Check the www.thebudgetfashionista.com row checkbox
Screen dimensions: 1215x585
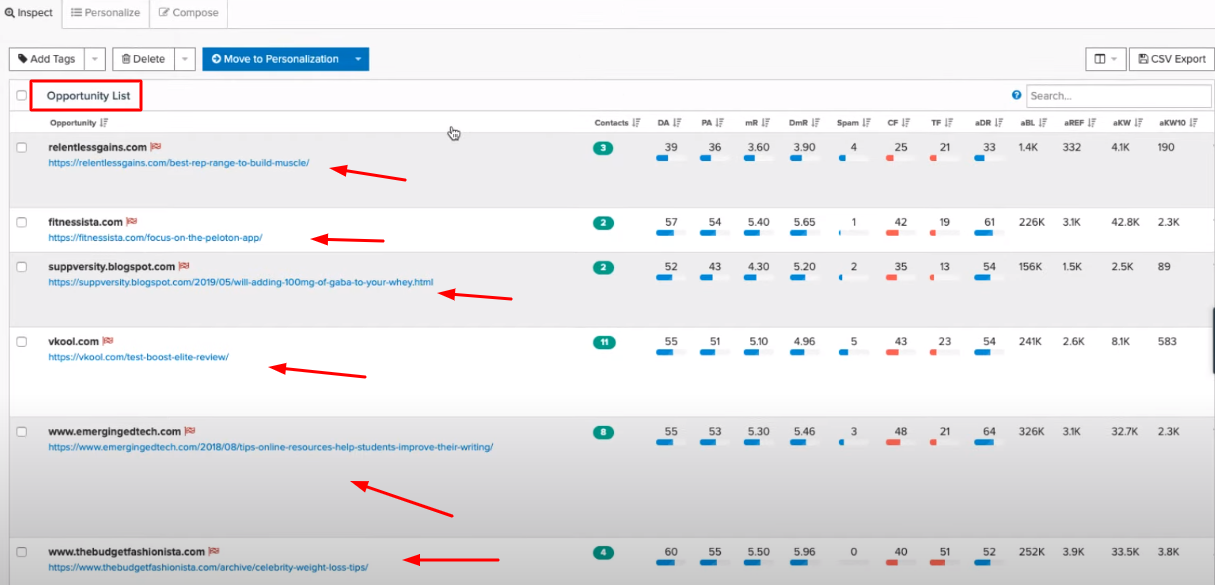[22, 552]
